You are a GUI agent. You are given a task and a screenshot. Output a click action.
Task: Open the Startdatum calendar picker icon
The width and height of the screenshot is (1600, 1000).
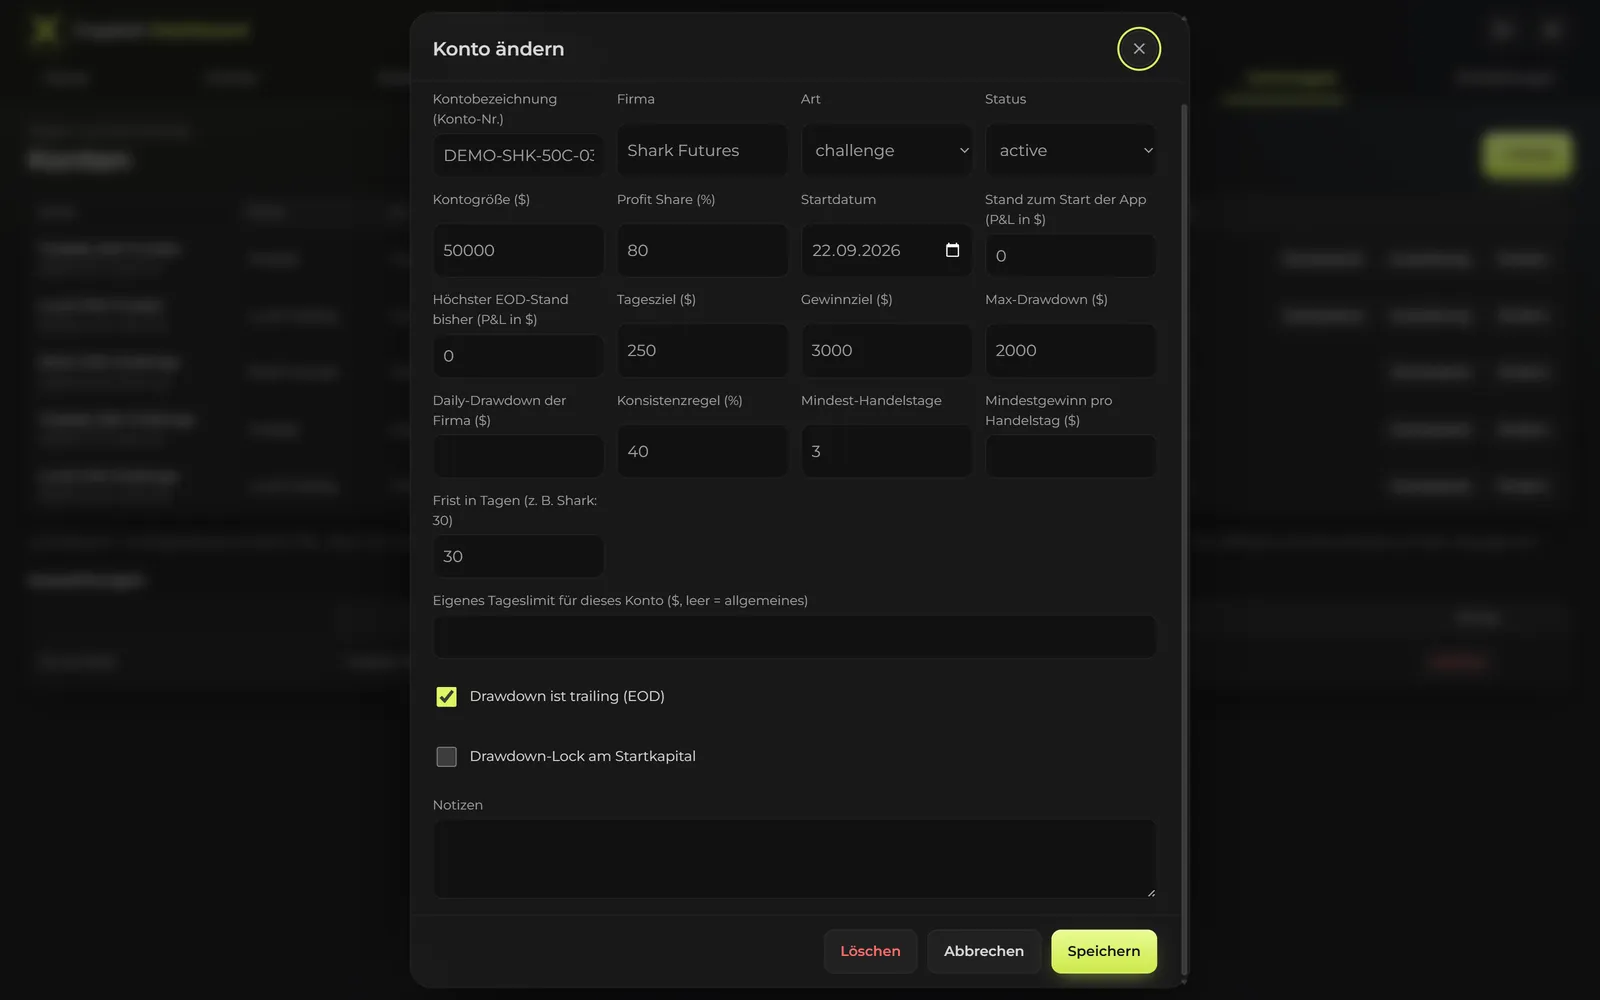(952, 250)
